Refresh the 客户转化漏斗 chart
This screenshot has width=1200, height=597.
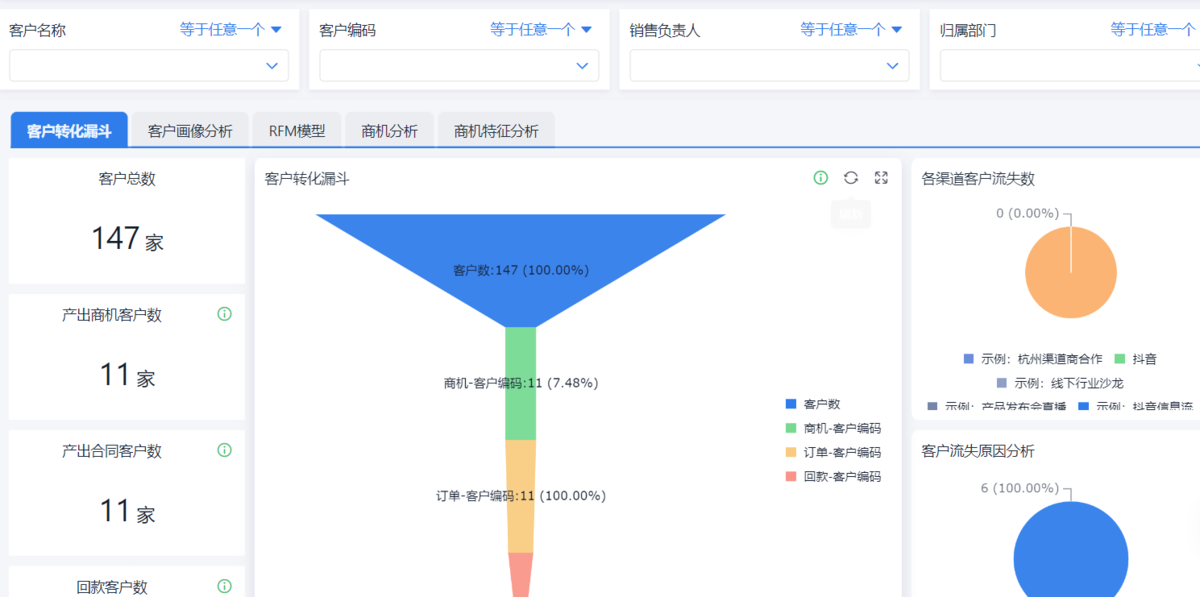[851, 178]
